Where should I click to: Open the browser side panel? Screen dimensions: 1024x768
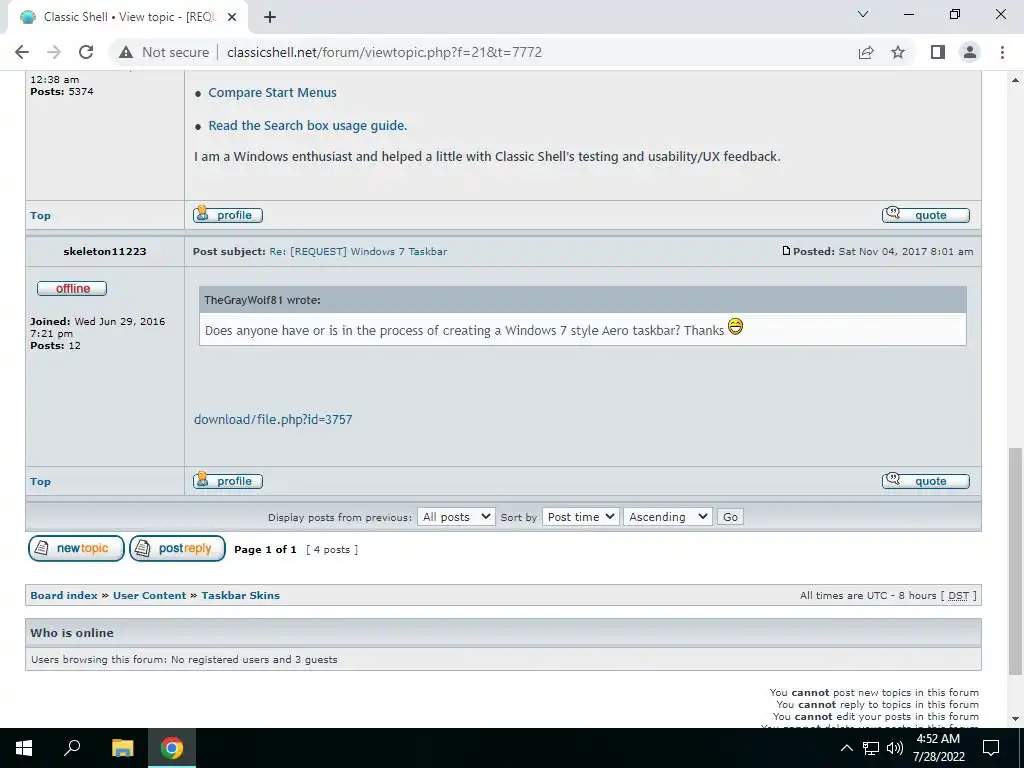pyautogui.click(x=938, y=52)
